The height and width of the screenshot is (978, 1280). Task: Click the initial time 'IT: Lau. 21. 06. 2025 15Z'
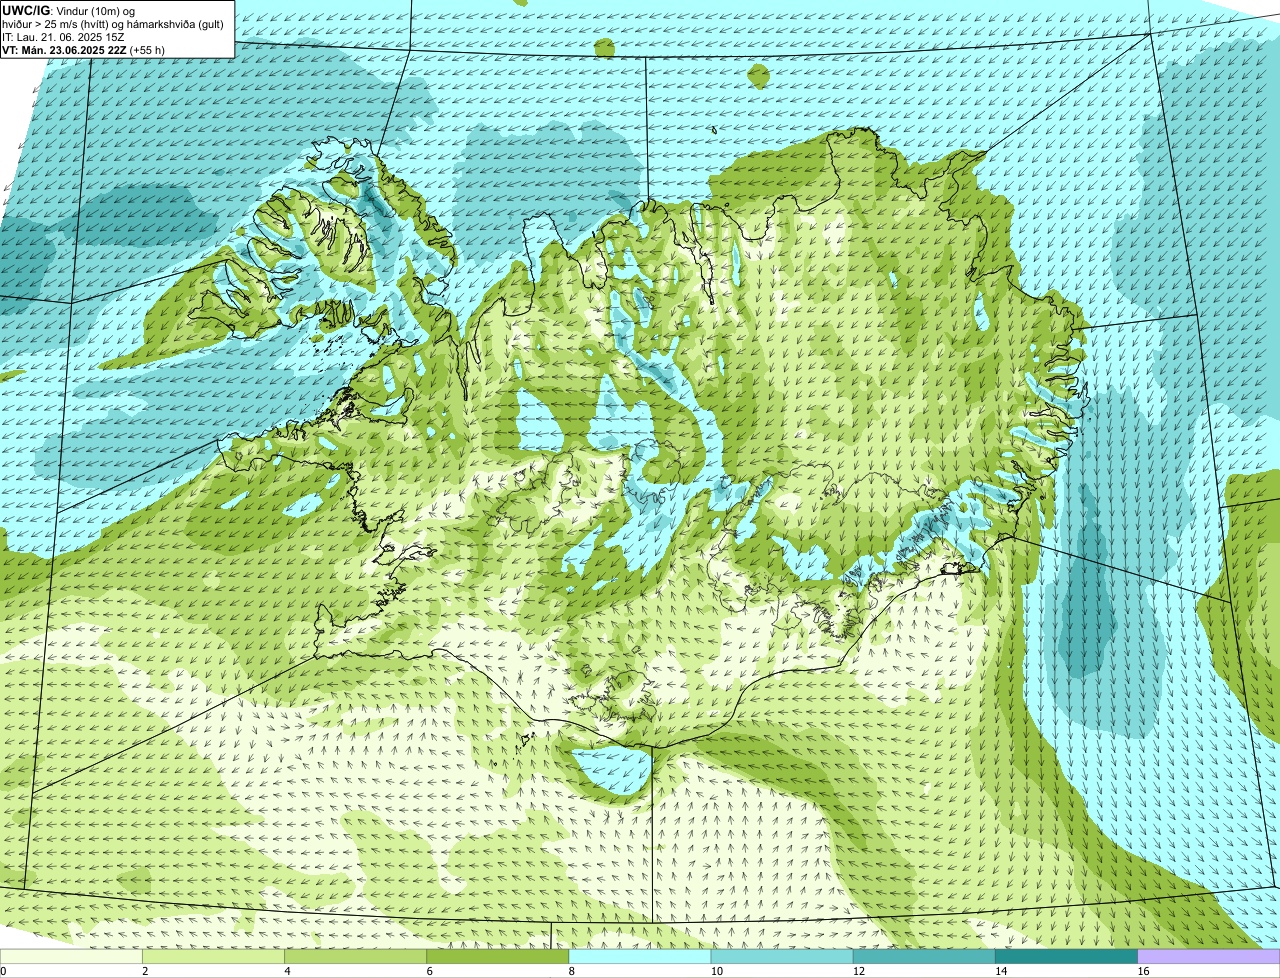point(64,37)
